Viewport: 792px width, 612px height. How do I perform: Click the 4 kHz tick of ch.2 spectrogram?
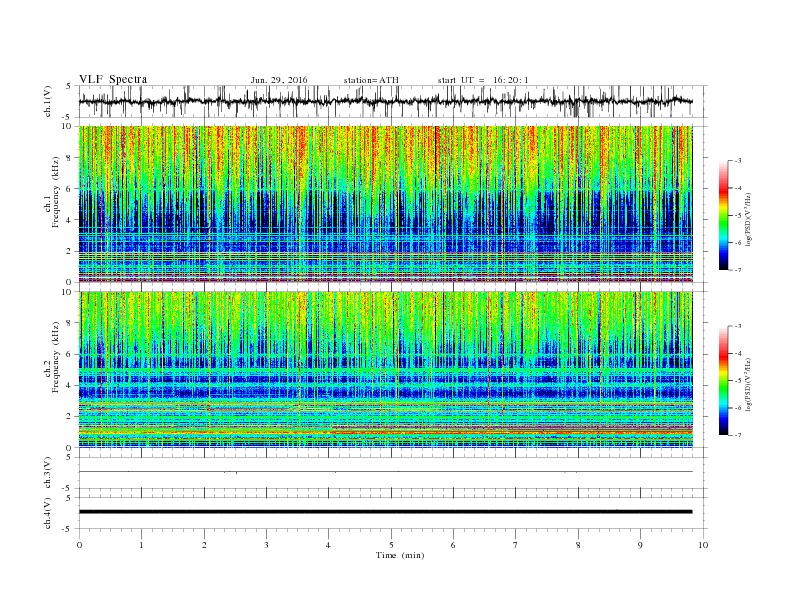[70, 386]
